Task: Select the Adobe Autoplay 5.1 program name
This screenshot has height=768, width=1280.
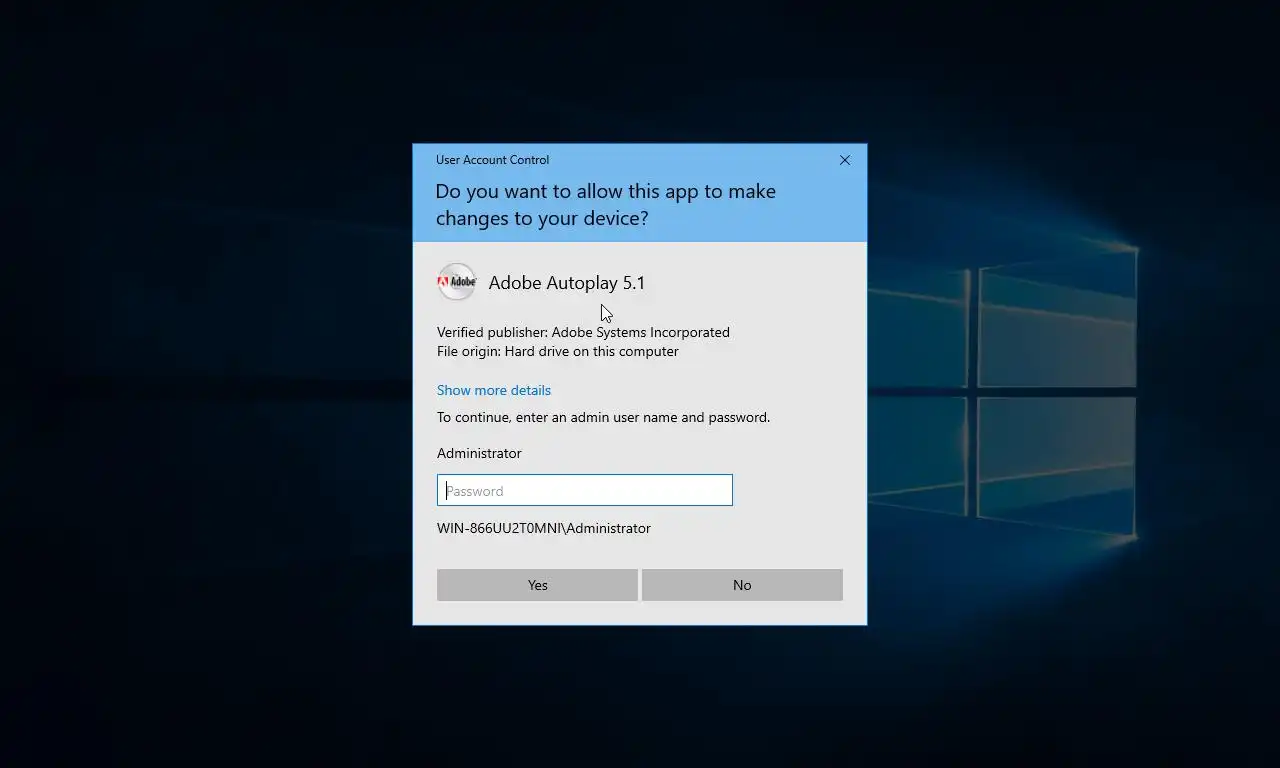Action: [x=567, y=283]
